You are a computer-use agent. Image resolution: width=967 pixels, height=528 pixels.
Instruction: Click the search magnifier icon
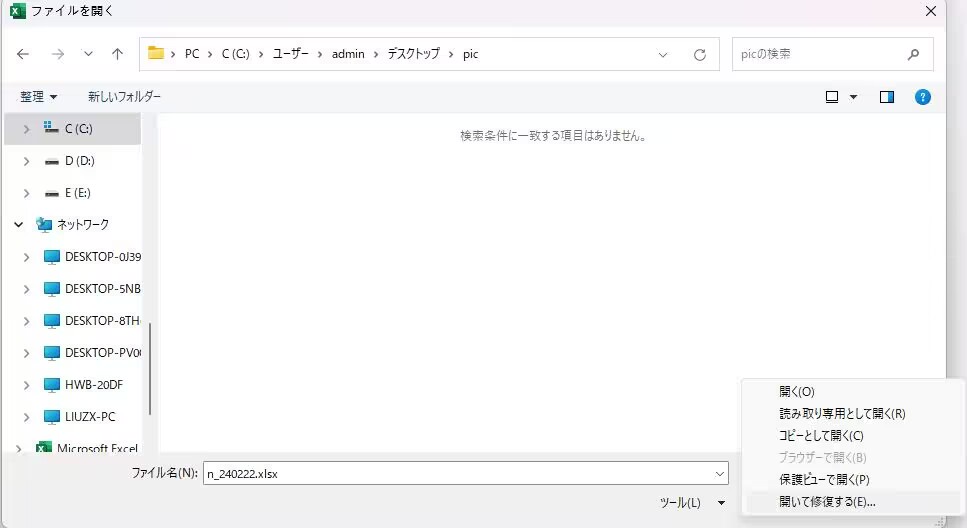(x=913, y=54)
